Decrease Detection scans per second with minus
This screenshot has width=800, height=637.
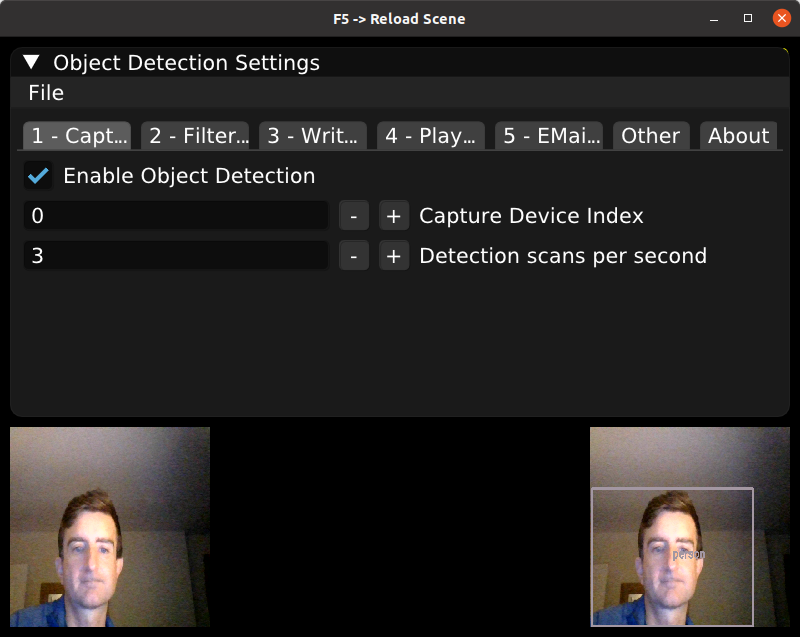pos(353,255)
